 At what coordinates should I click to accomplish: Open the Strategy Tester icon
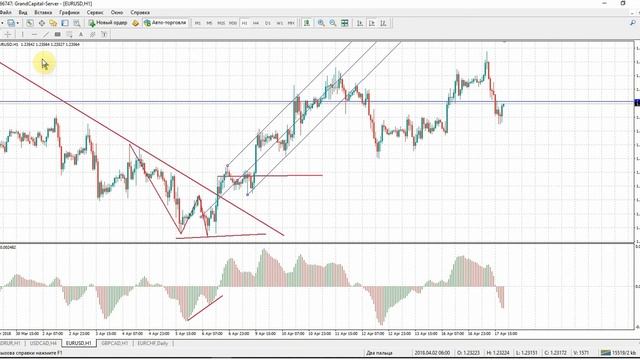tap(76, 23)
